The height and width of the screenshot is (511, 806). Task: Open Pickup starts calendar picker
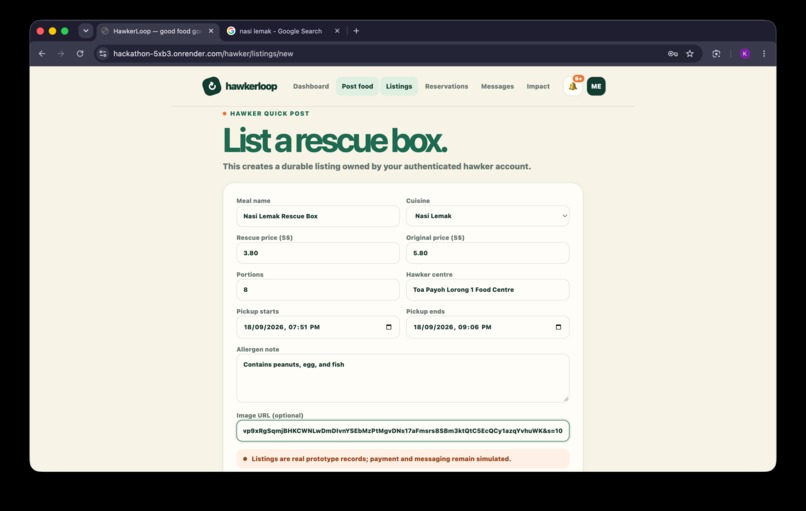pos(389,327)
